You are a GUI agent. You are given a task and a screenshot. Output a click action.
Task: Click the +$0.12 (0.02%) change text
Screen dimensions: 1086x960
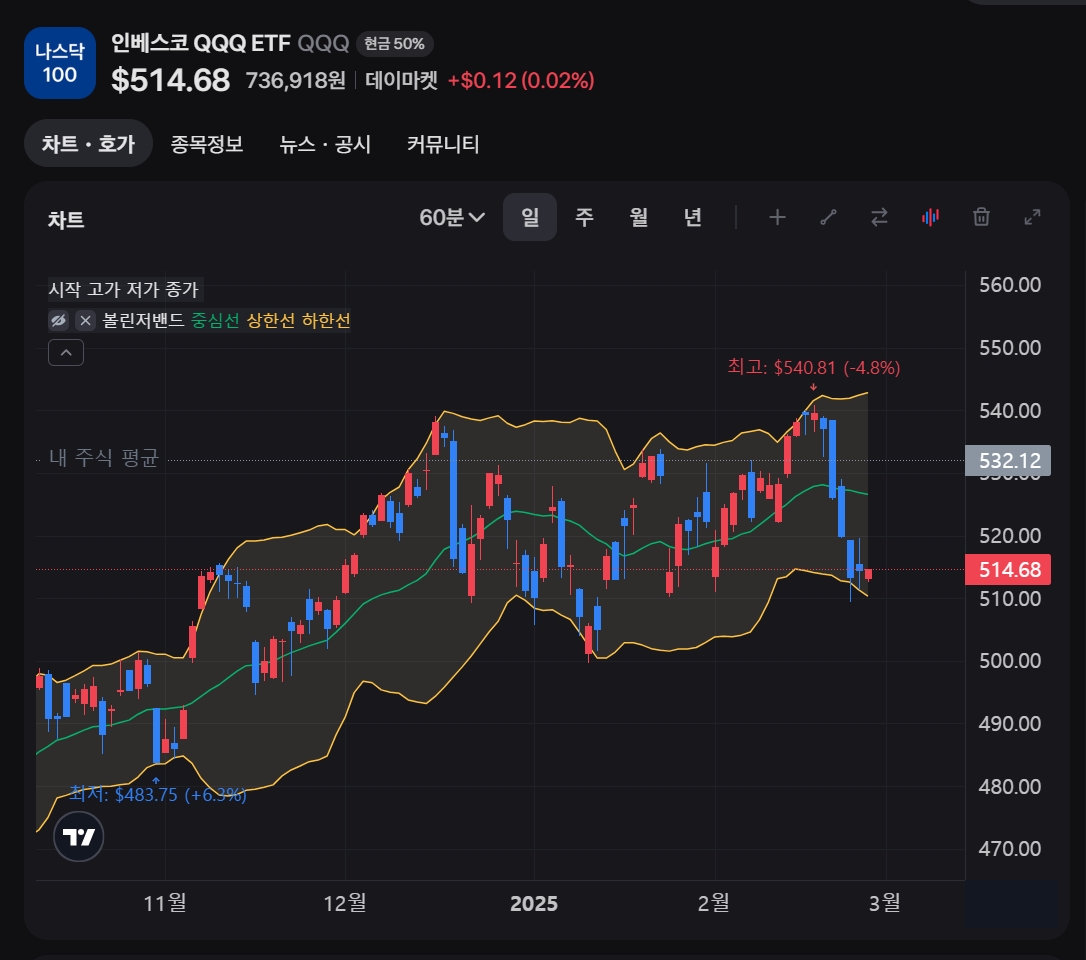click(x=522, y=80)
